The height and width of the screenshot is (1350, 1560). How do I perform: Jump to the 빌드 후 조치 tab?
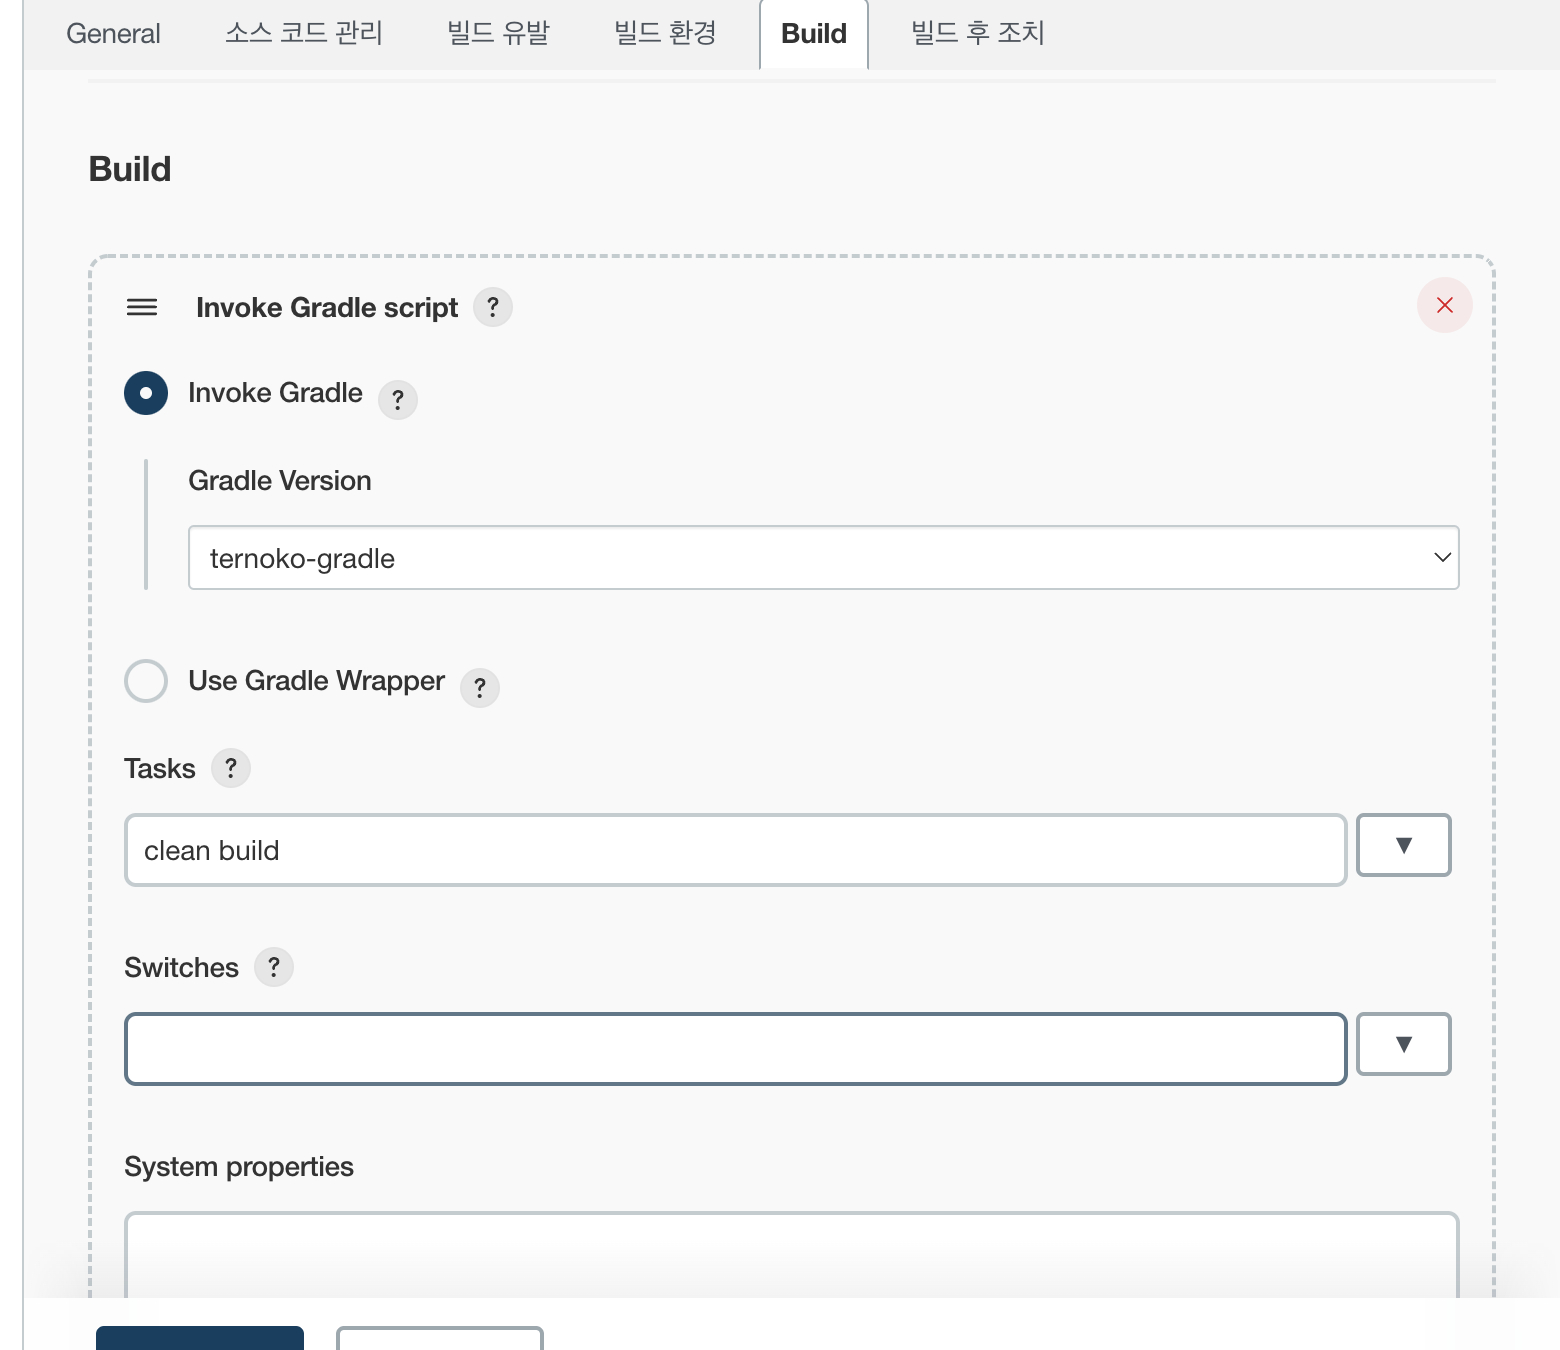coord(978,34)
